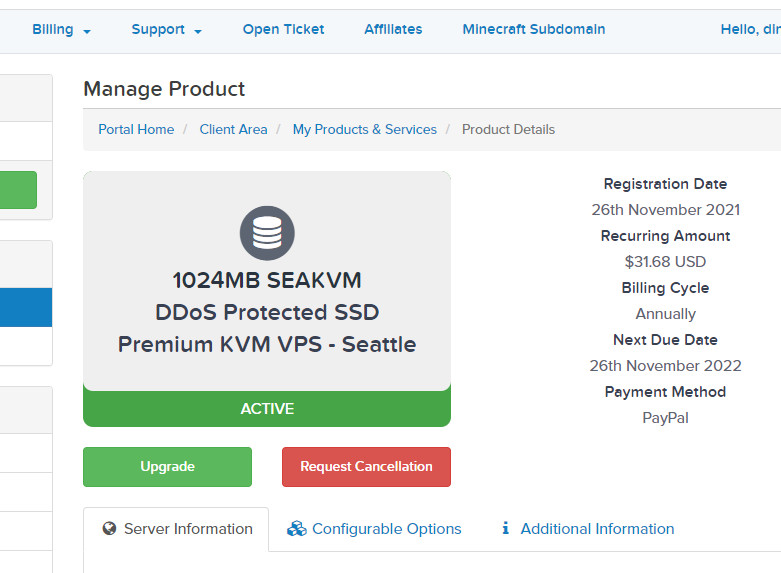Click the red Request Cancellation button
Screen dimensions: 781x573
[366, 467]
